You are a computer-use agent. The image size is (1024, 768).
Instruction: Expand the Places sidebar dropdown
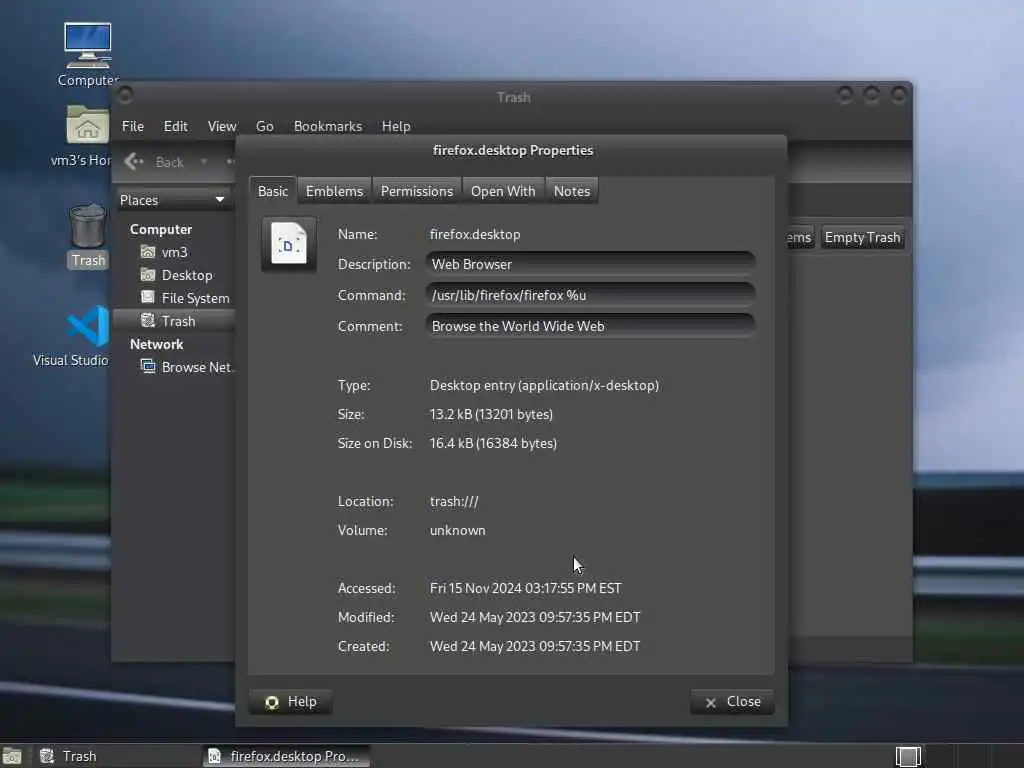point(173,200)
